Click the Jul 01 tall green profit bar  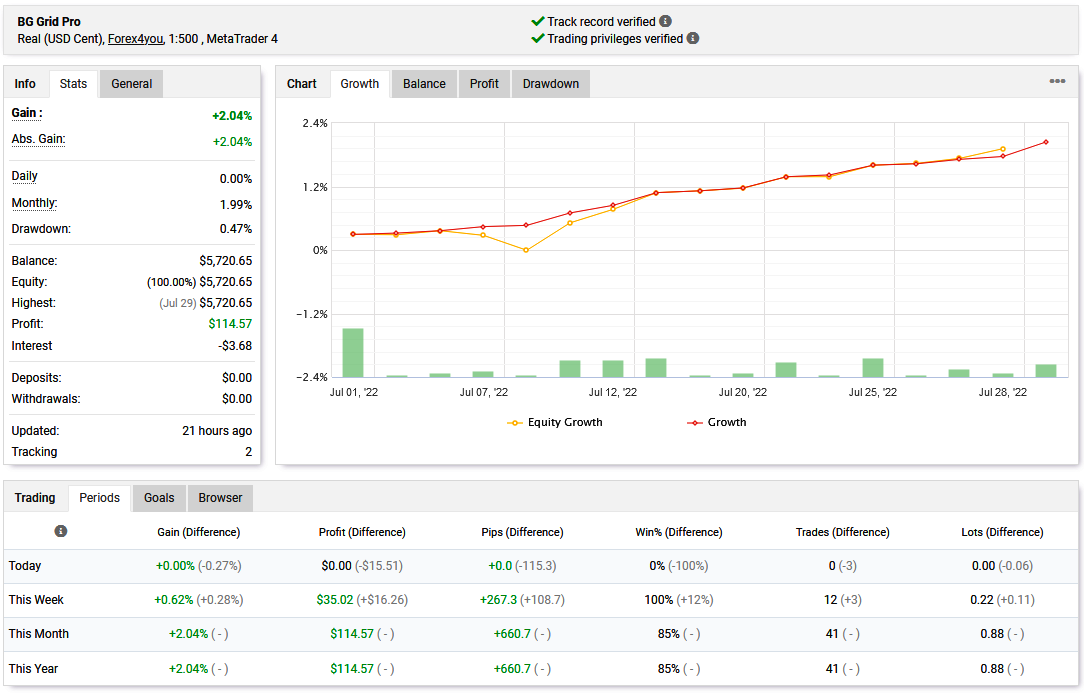pyautogui.click(x=353, y=353)
